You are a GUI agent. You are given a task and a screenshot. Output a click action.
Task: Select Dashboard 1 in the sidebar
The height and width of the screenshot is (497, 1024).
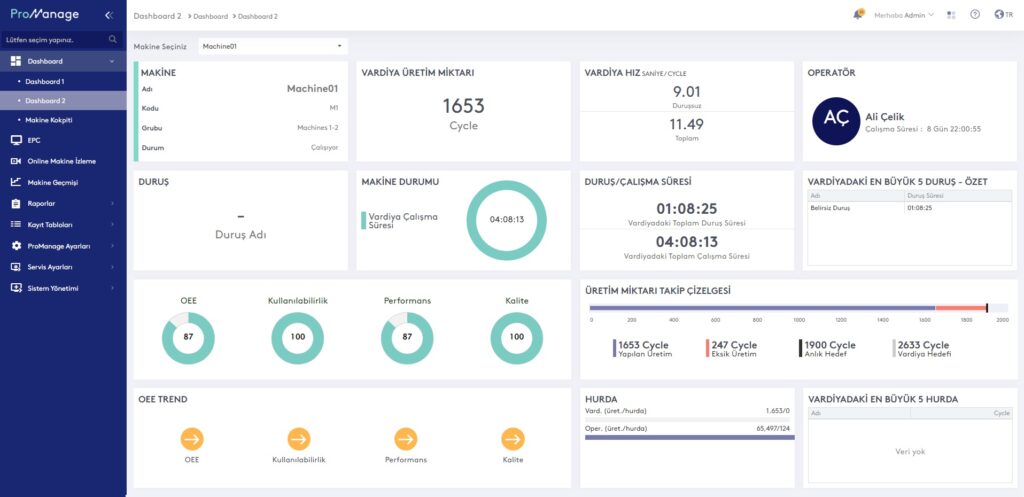(x=45, y=81)
